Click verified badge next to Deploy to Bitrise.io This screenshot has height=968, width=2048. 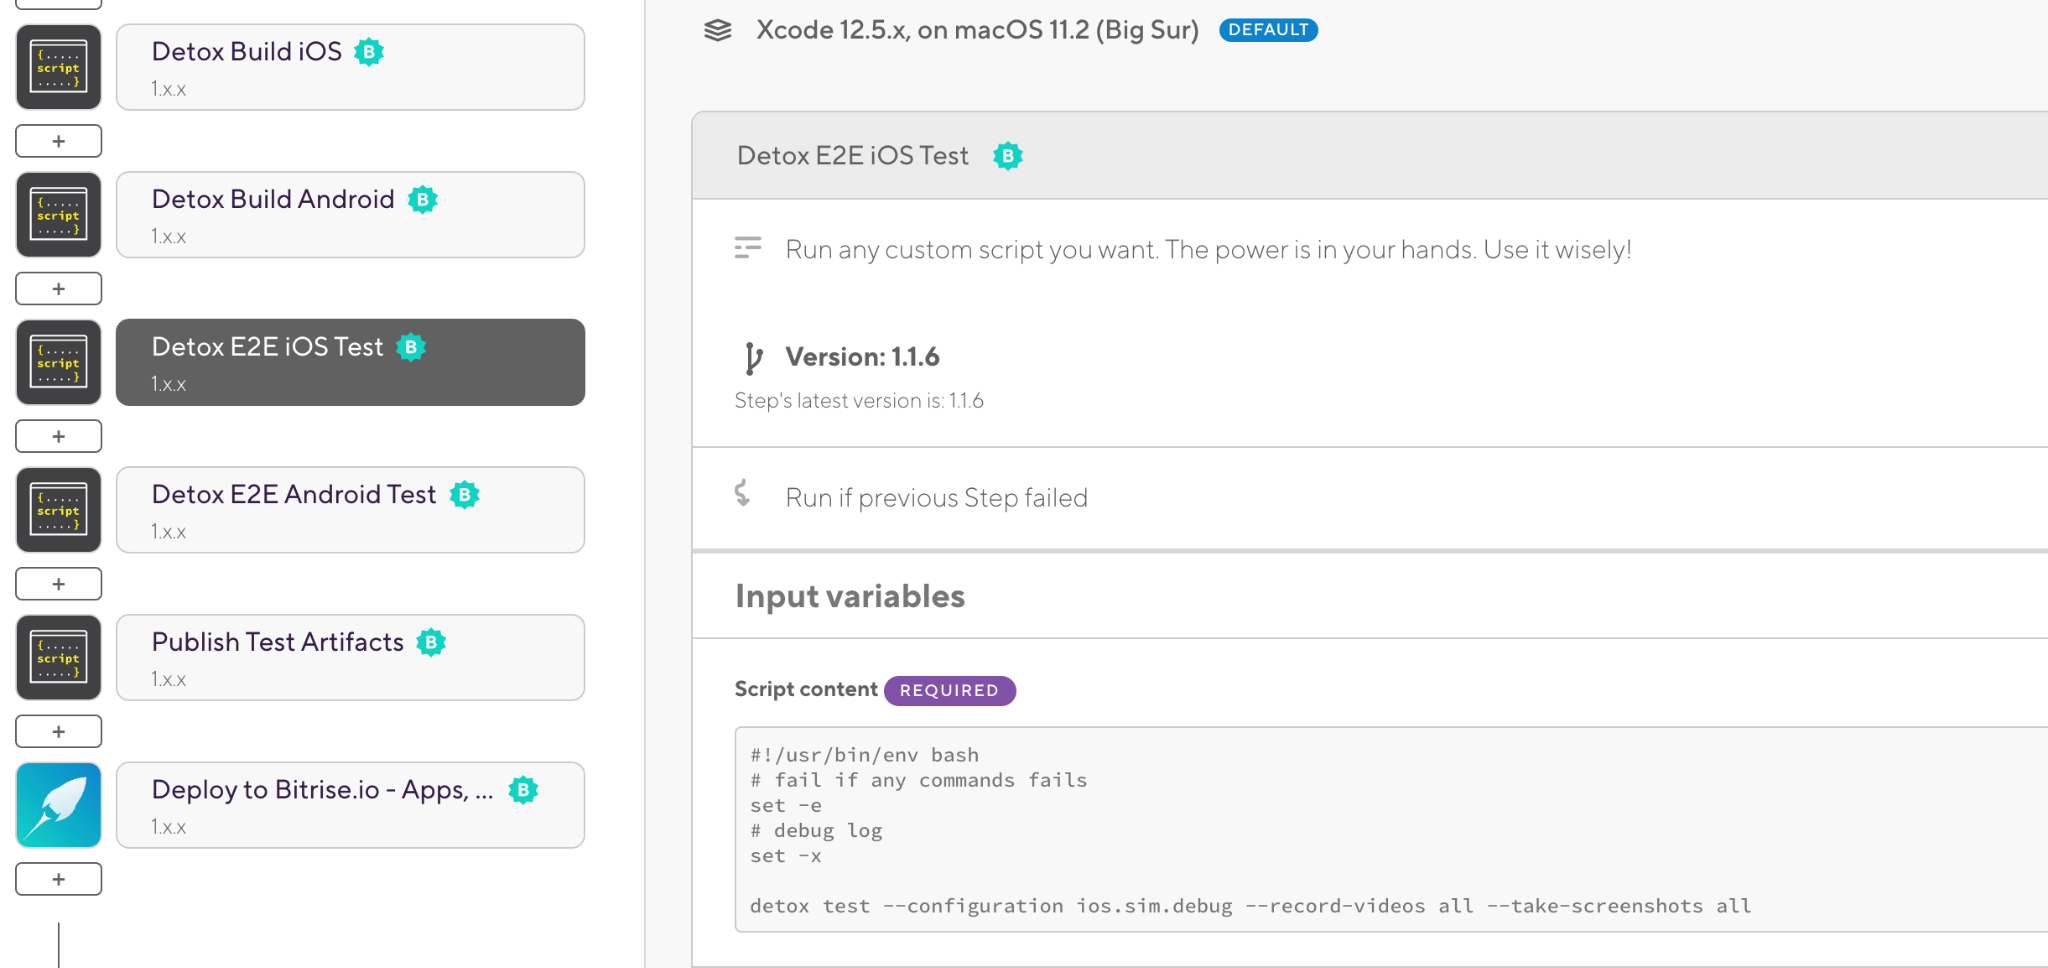[523, 790]
